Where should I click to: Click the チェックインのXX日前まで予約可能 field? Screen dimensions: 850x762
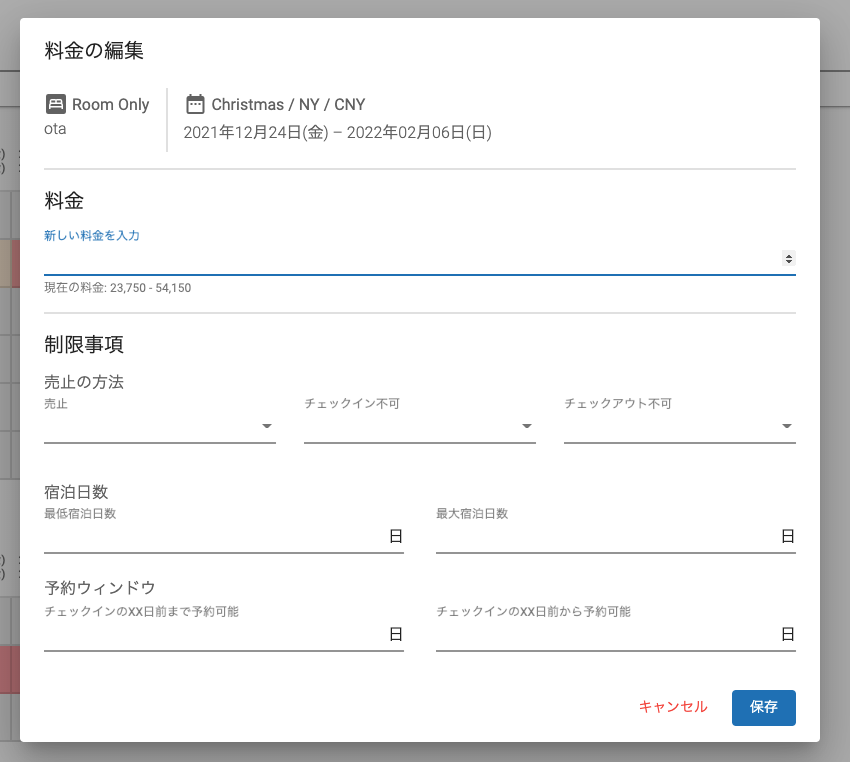[x=215, y=635]
